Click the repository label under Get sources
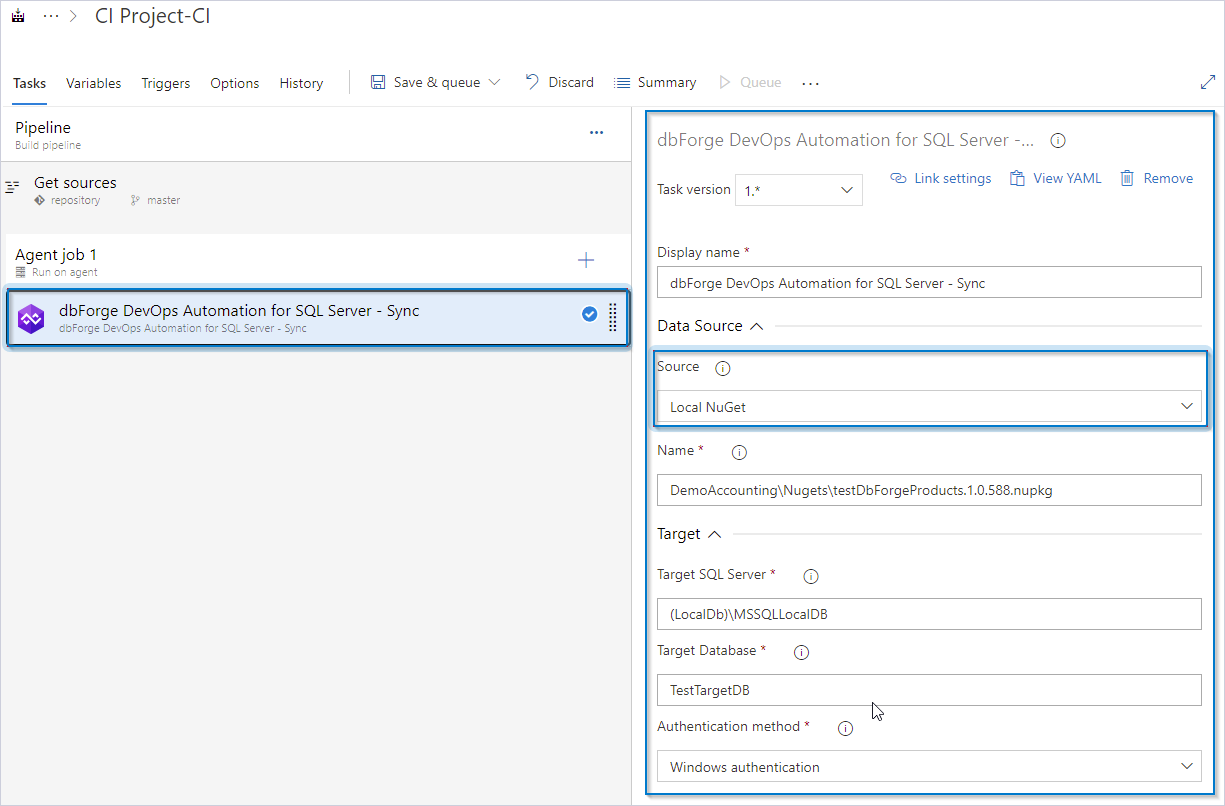Viewport: 1225px width, 806px height. 76,200
